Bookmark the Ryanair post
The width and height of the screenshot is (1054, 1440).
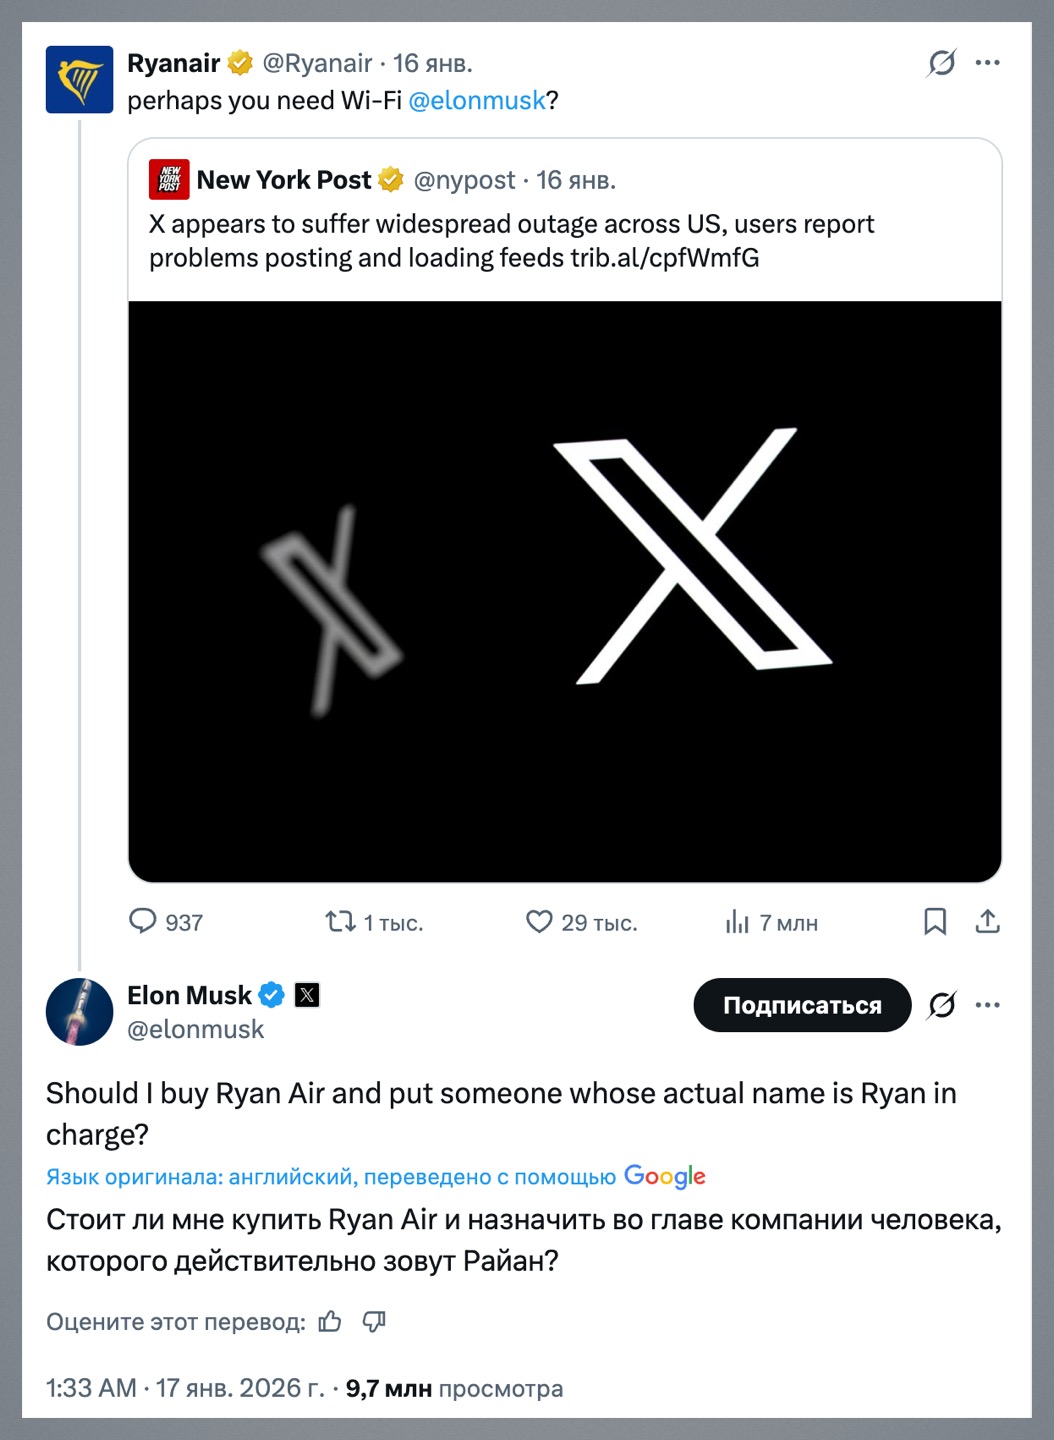pos(935,921)
